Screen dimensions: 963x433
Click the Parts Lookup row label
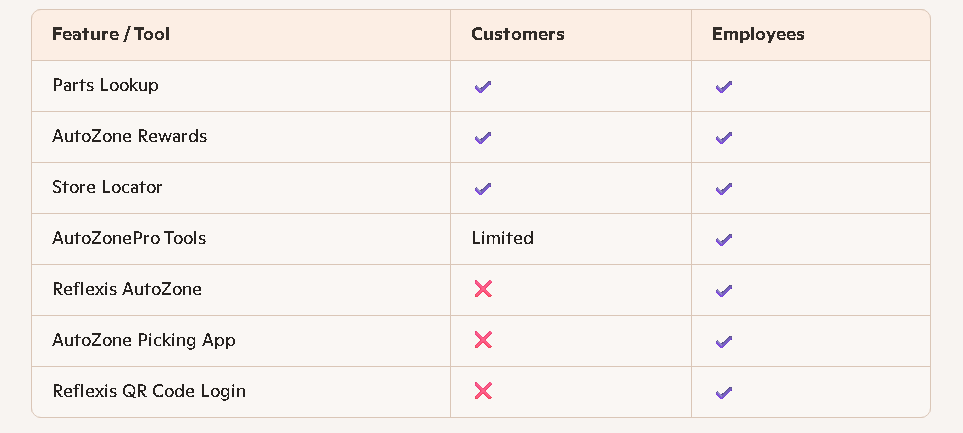click(x=105, y=85)
